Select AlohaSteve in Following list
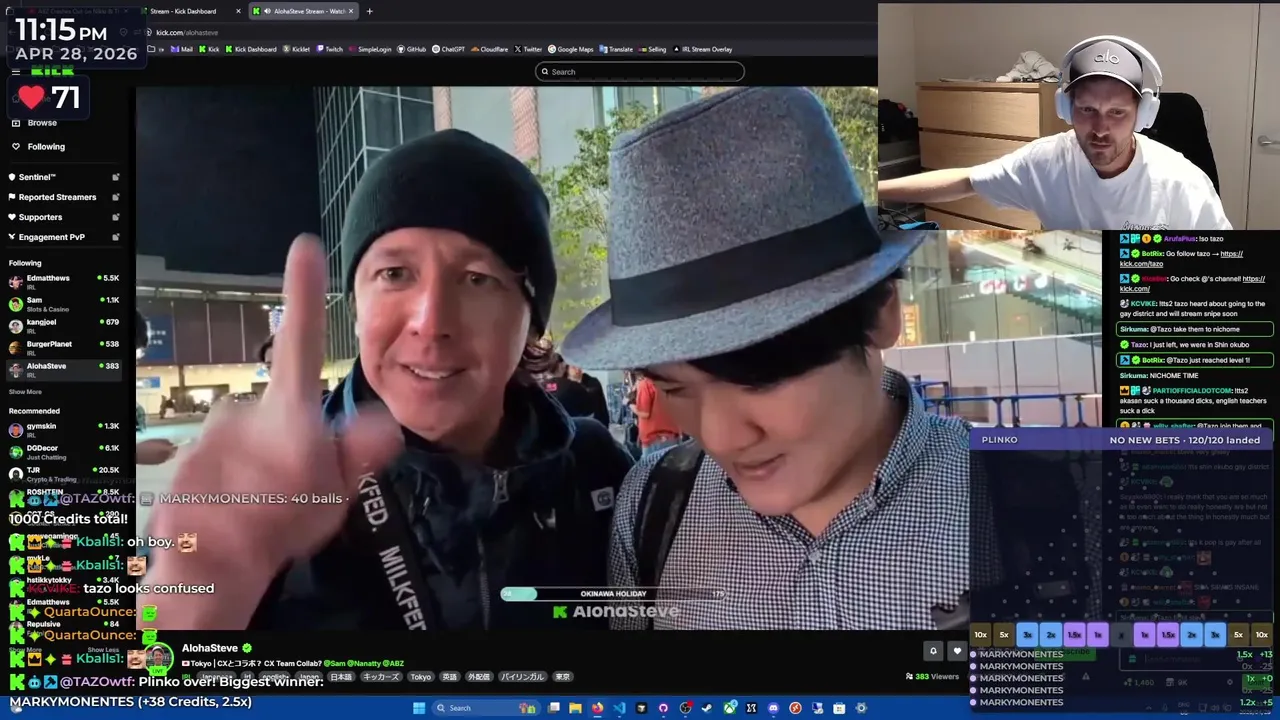Screen dimensions: 1280x720 (65, 369)
